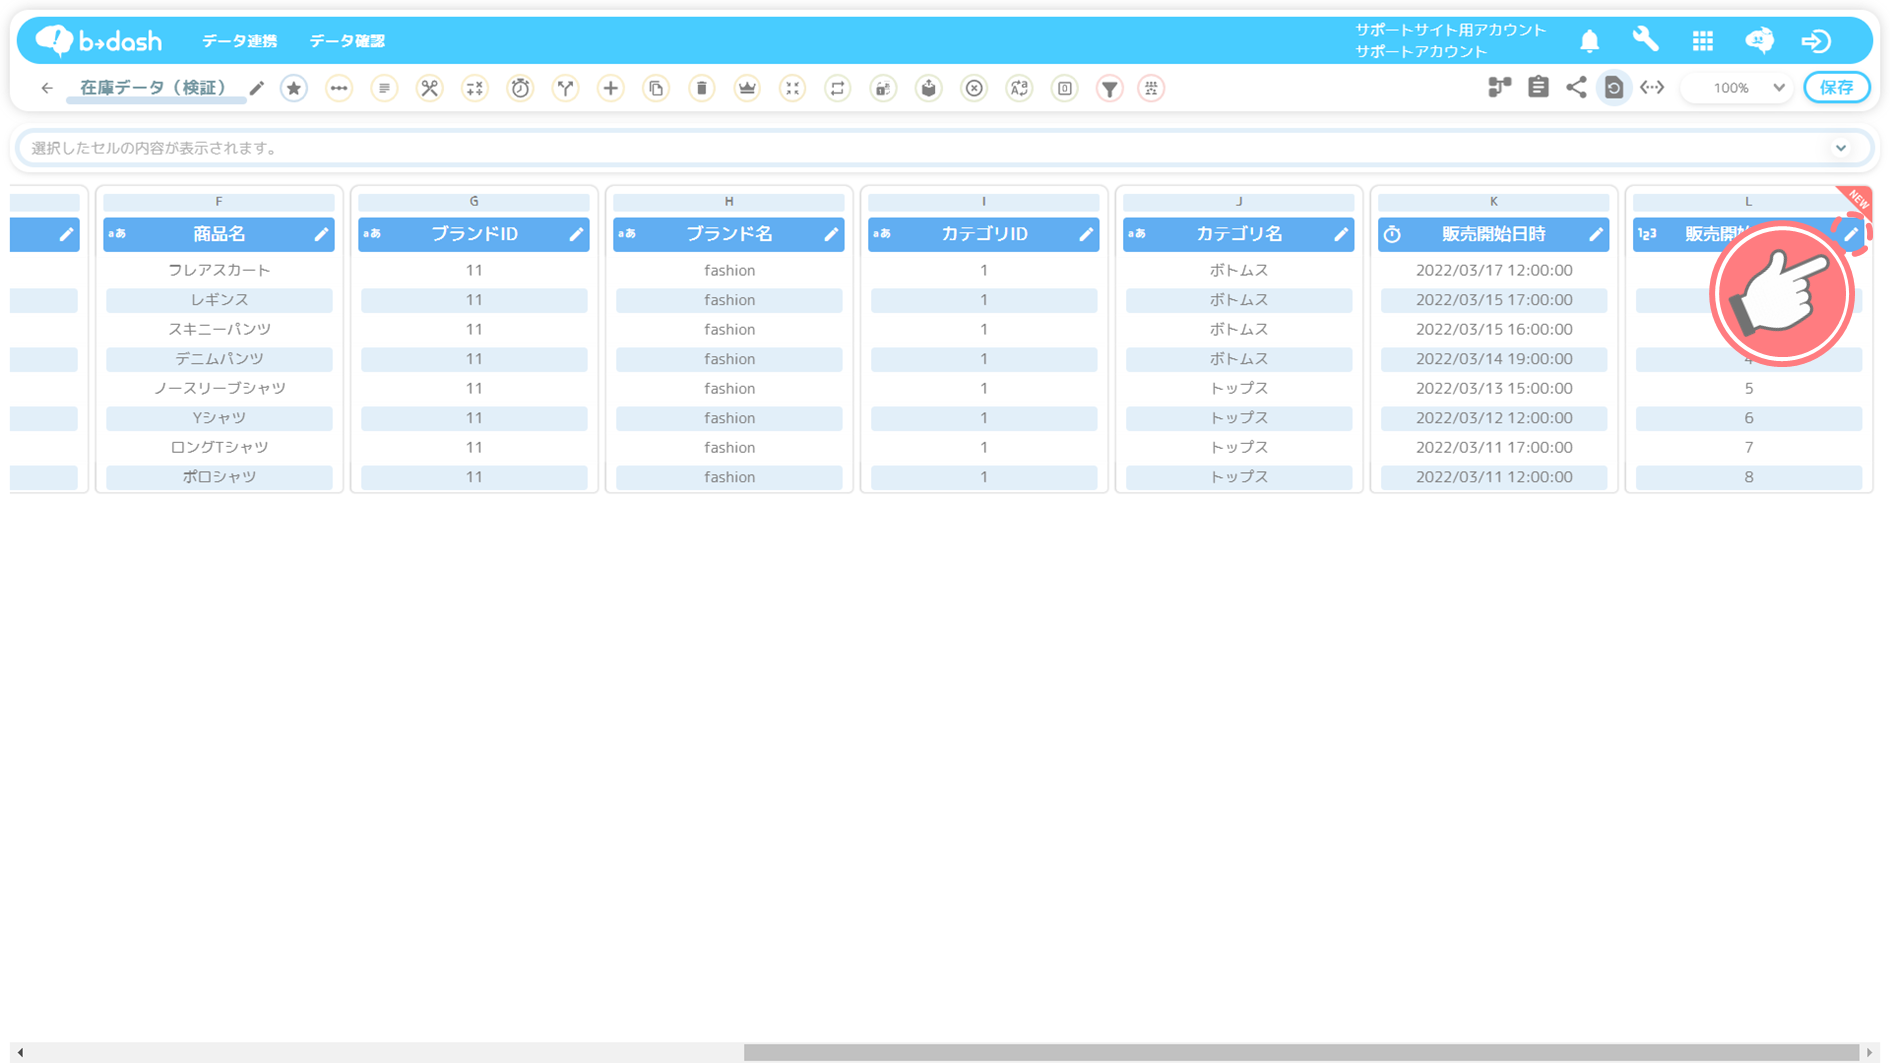The height and width of the screenshot is (1063, 1890).
Task: Click the branch split tool icon
Action: 565,88
